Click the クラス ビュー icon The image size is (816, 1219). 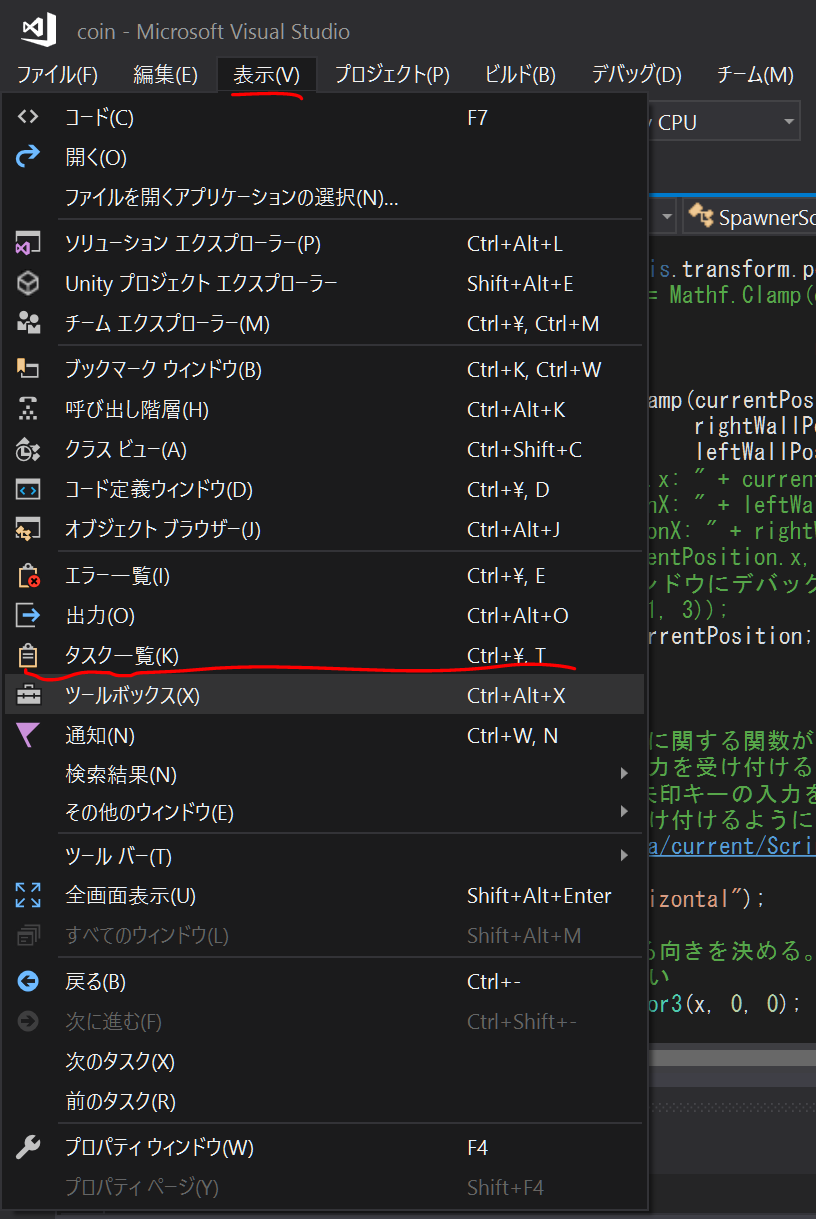click(x=28, y=449)
